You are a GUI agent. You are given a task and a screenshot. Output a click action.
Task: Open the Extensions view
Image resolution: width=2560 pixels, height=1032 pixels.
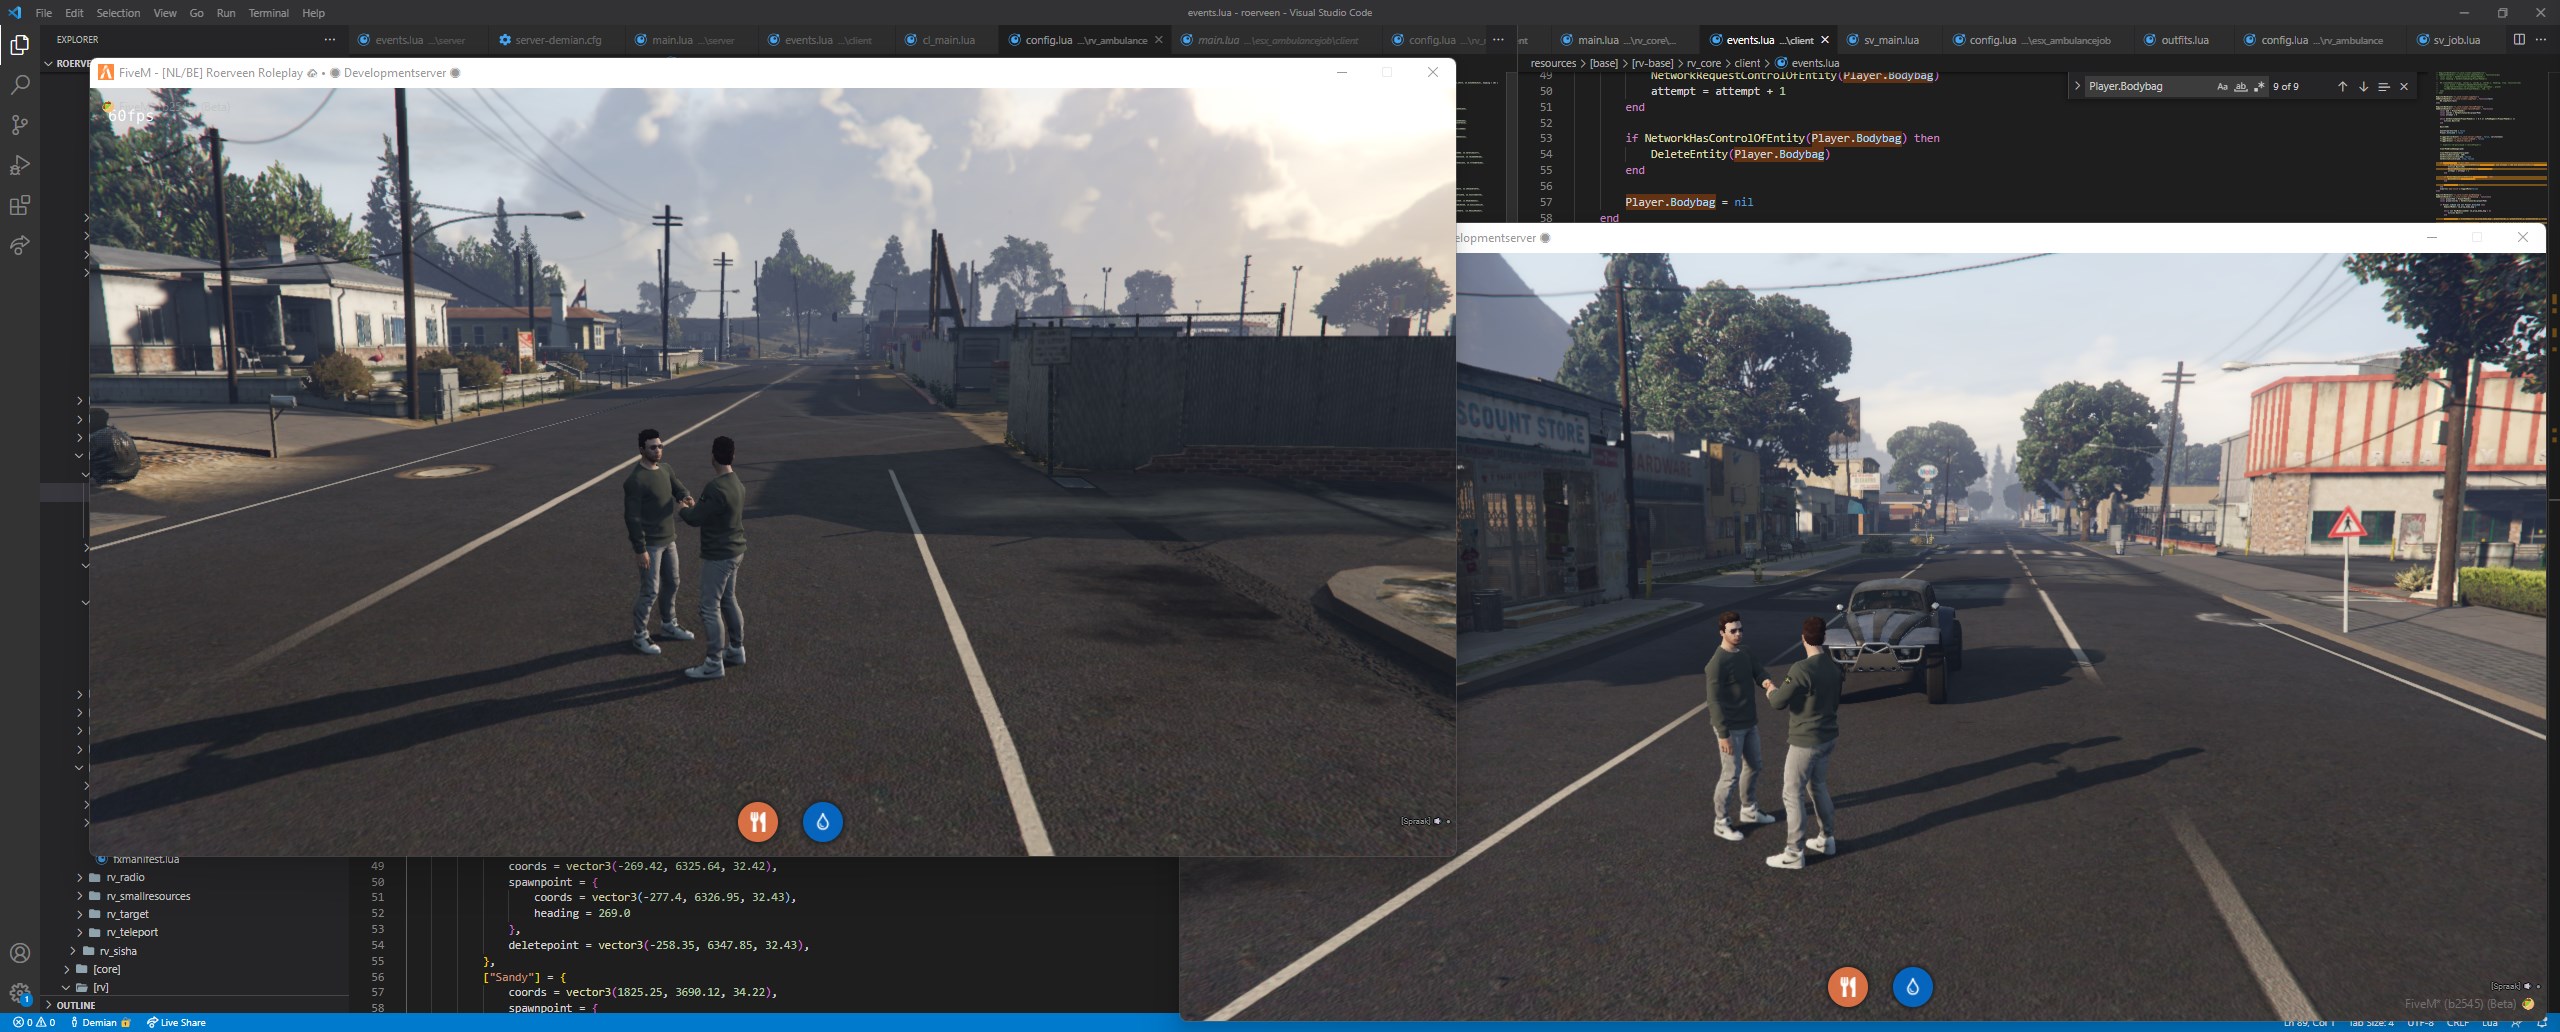pos(19,205)
